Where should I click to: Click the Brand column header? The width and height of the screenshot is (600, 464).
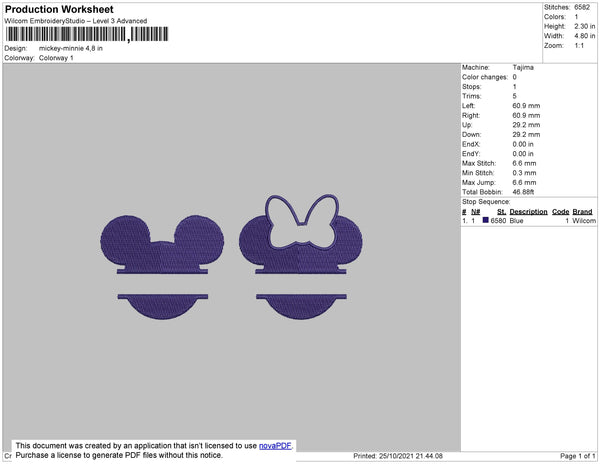(582, 212)
